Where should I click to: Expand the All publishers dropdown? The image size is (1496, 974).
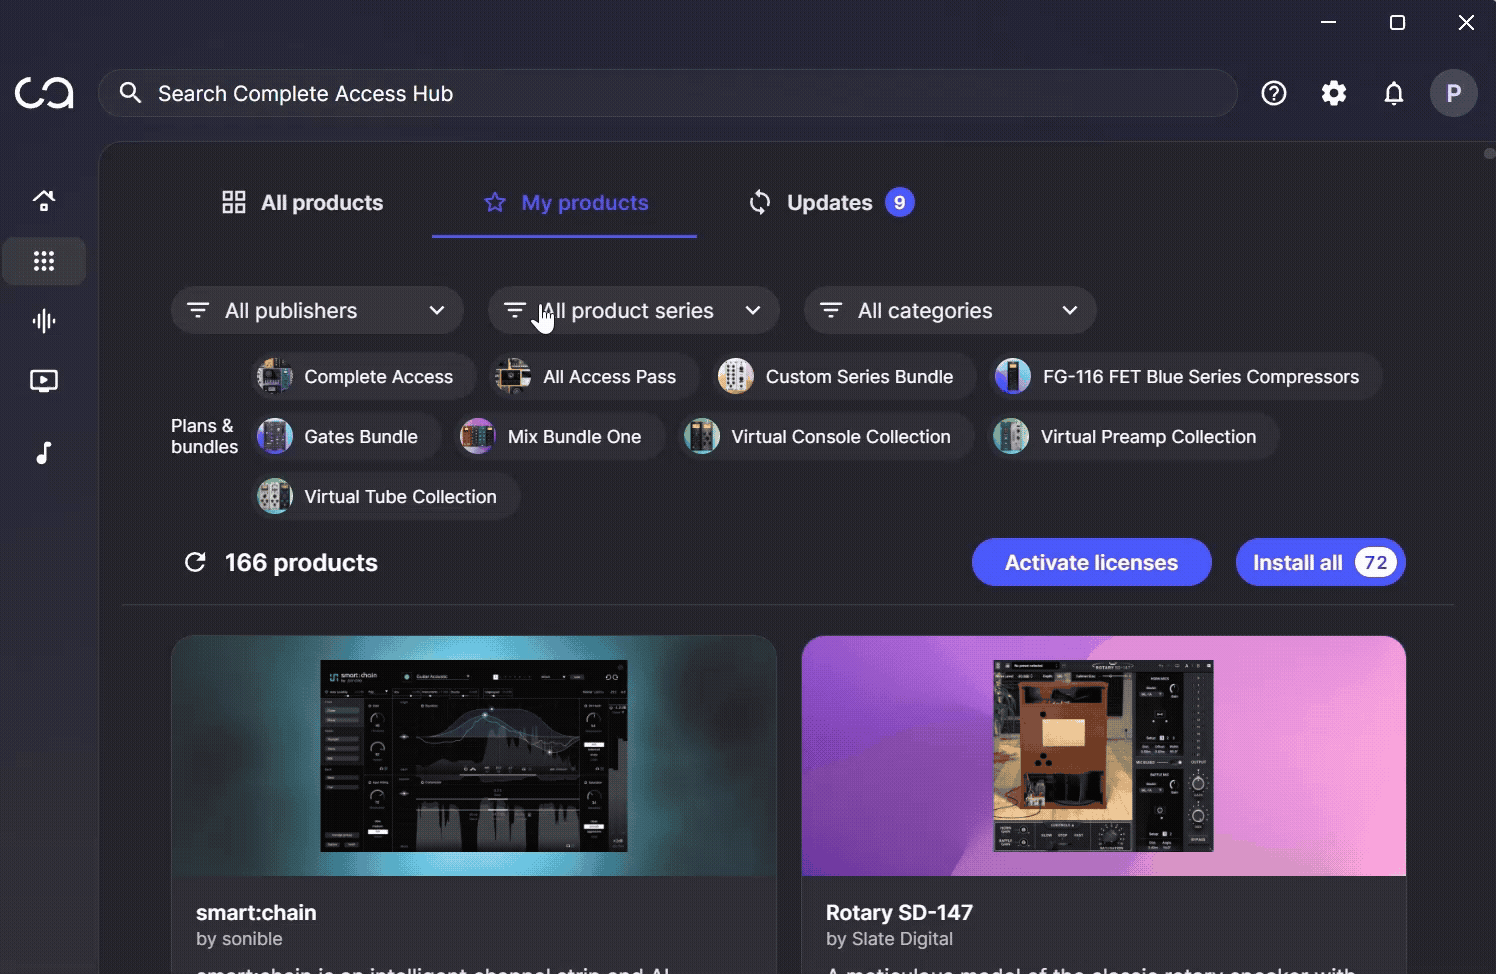point(317,310)
